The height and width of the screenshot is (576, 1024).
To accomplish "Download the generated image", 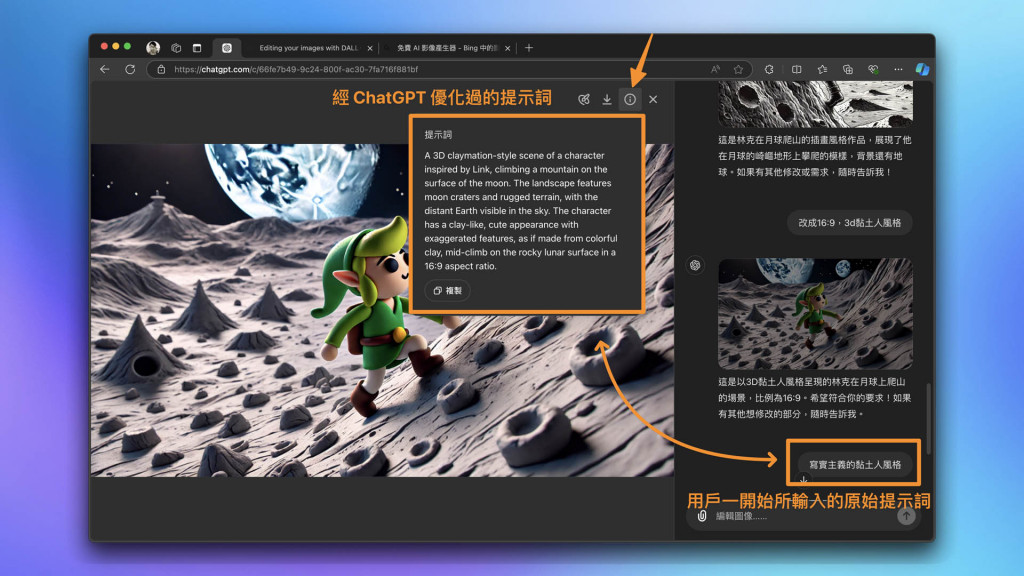I will [x=607, y=99].
